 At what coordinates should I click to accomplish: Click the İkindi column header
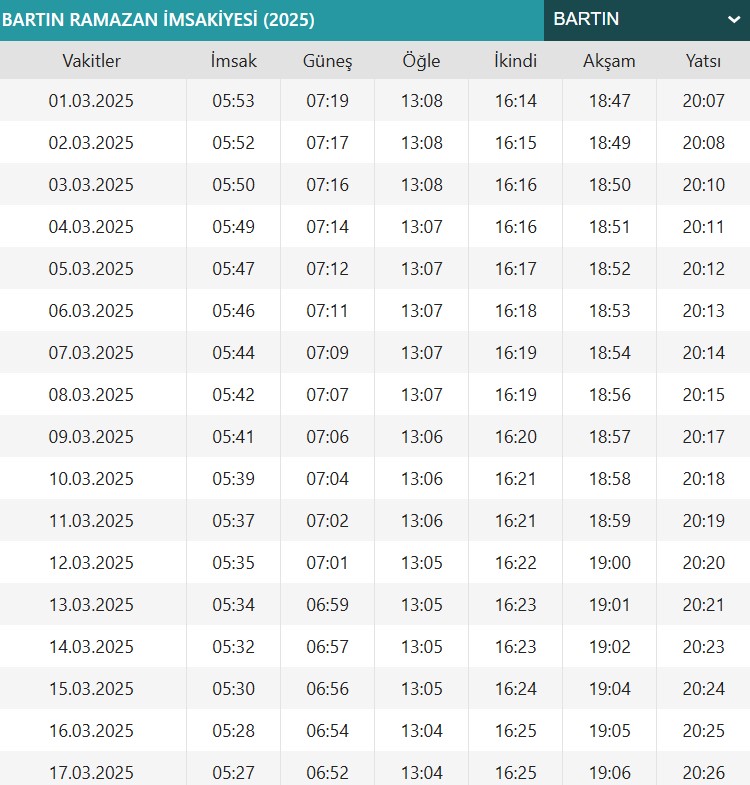[x=515, y=61]
